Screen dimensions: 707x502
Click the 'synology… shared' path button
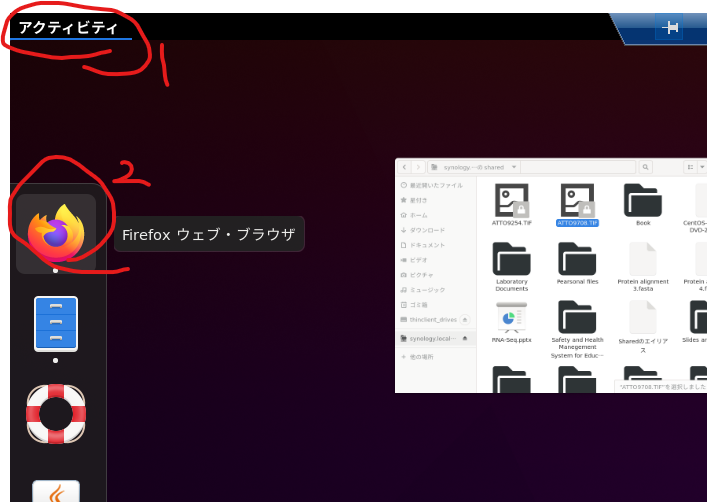click(x=474, y=167)
